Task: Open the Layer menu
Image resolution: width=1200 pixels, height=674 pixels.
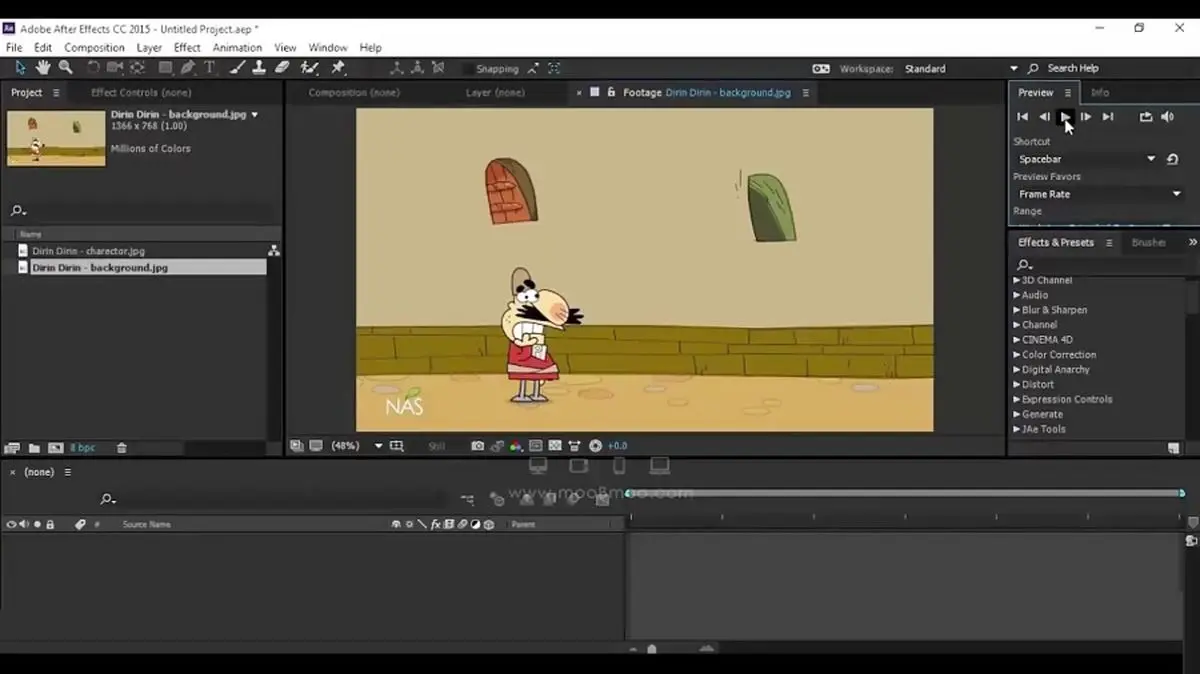Action: pos(149,47)
